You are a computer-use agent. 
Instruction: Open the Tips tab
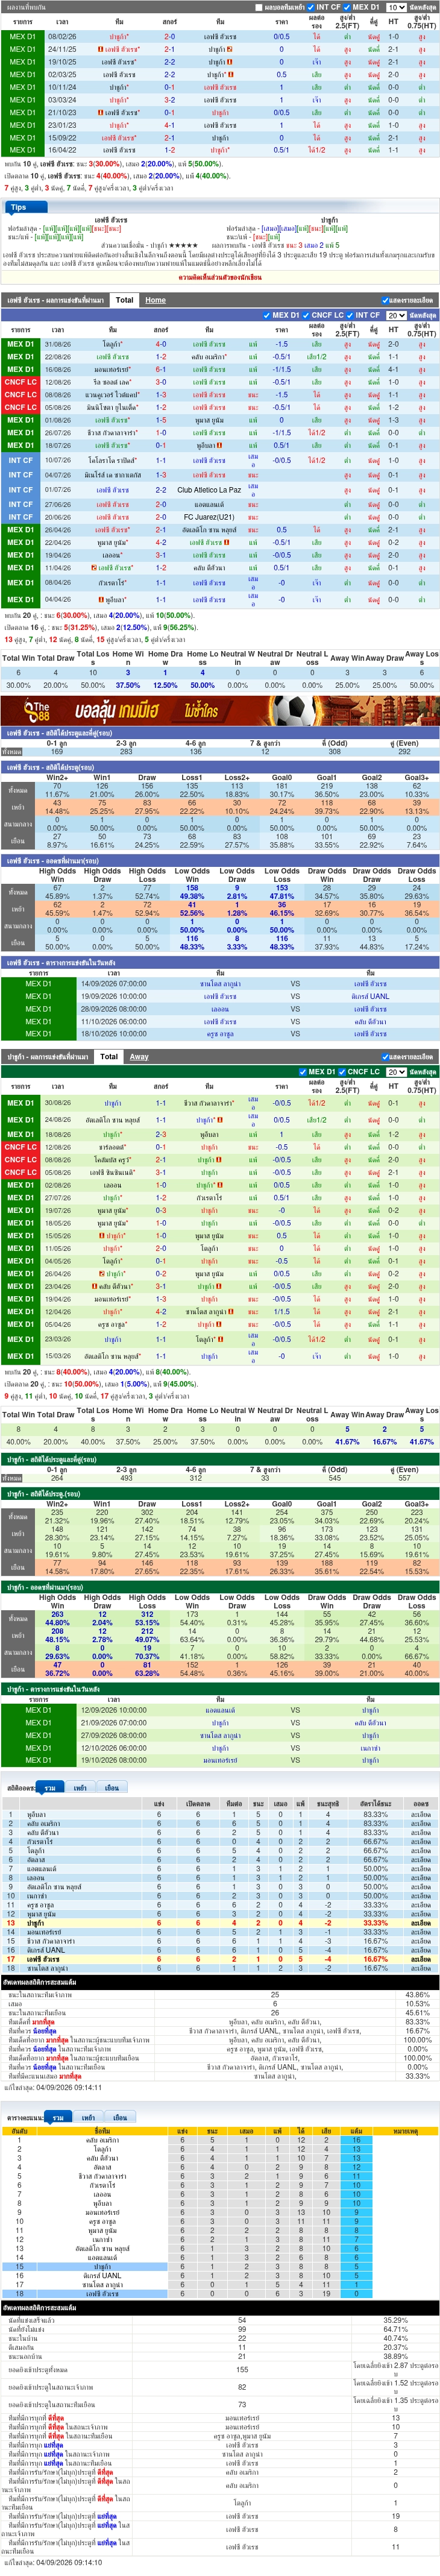[19, 207]
